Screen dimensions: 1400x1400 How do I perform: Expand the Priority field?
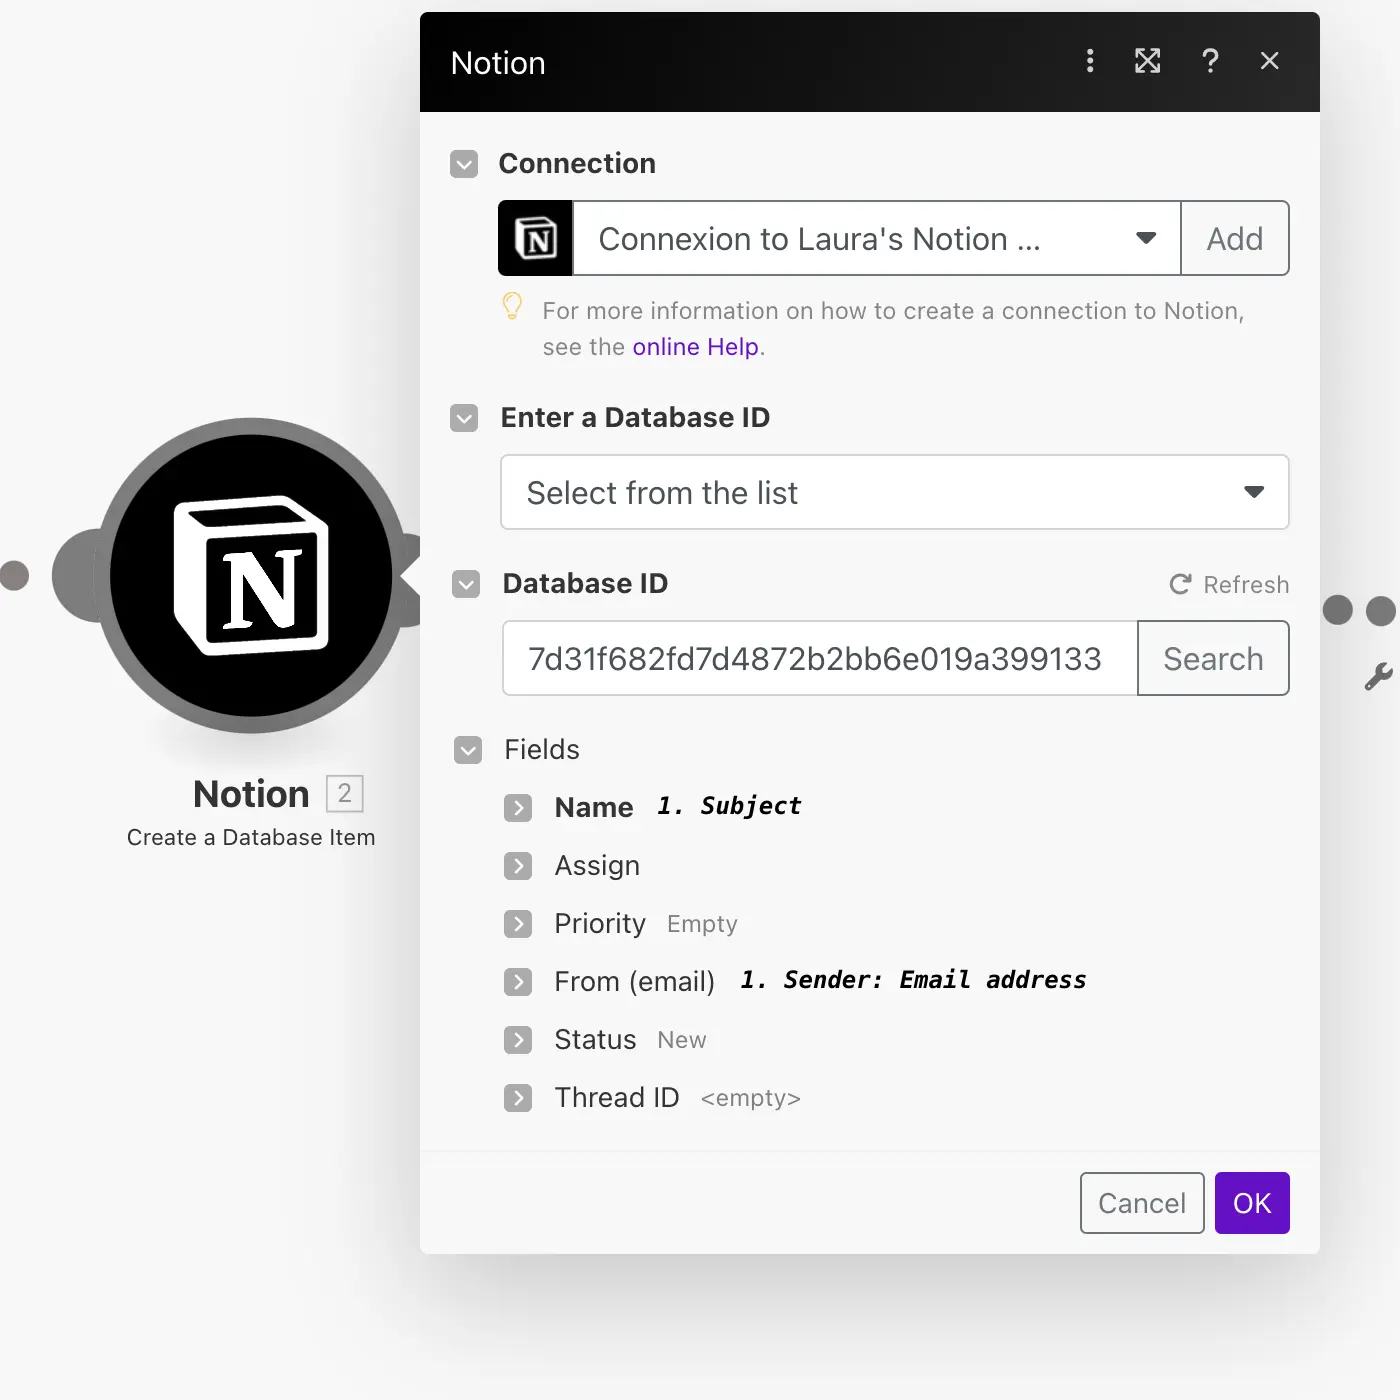click(x=518, y=924)
